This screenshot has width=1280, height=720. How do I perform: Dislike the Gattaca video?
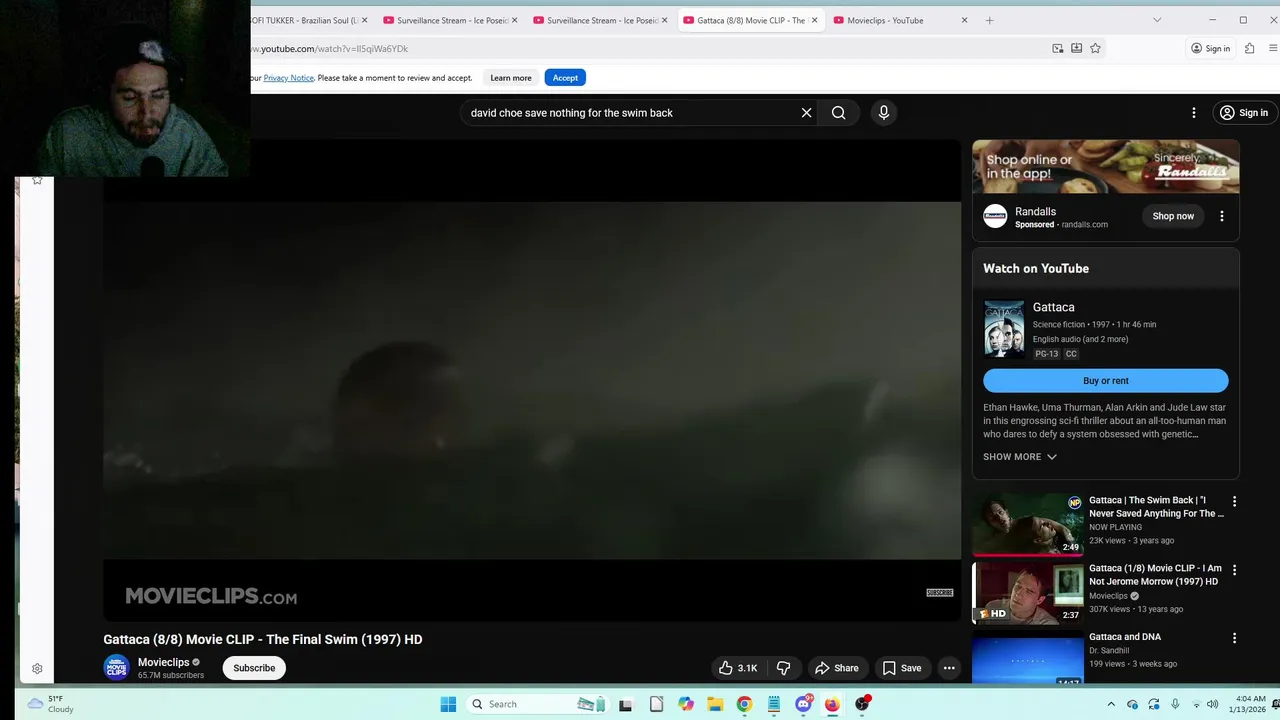(x=784, y=668)
